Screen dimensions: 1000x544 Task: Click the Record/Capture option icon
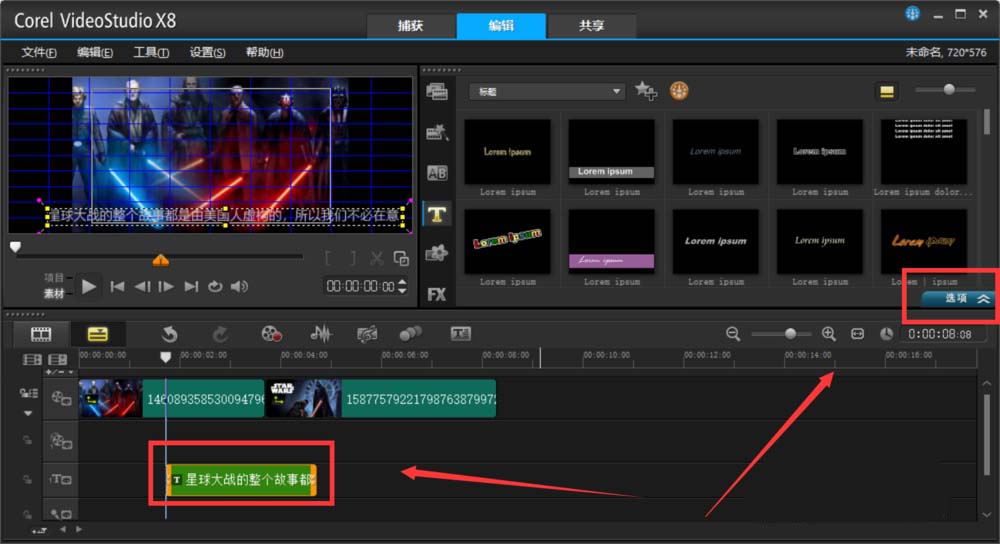272,334
